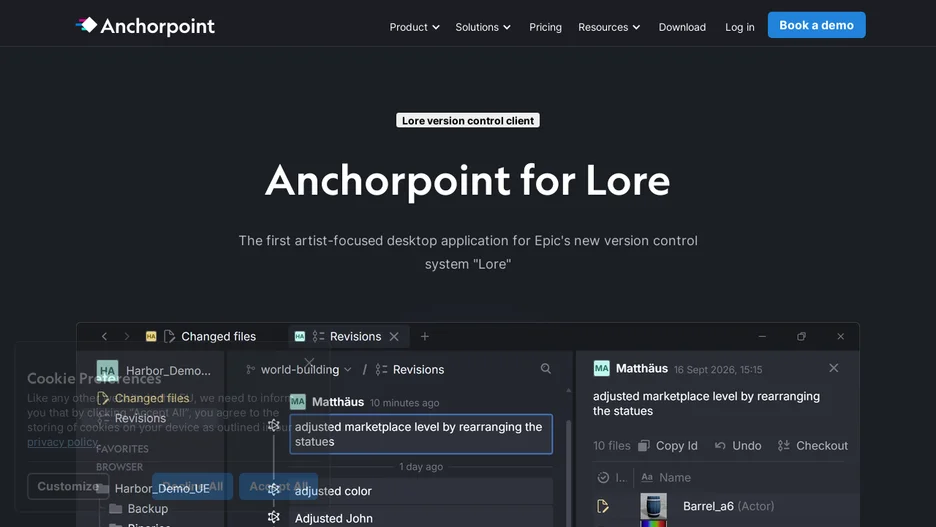Open the world-building branch dropdown
936x527 pixels.
299,369
